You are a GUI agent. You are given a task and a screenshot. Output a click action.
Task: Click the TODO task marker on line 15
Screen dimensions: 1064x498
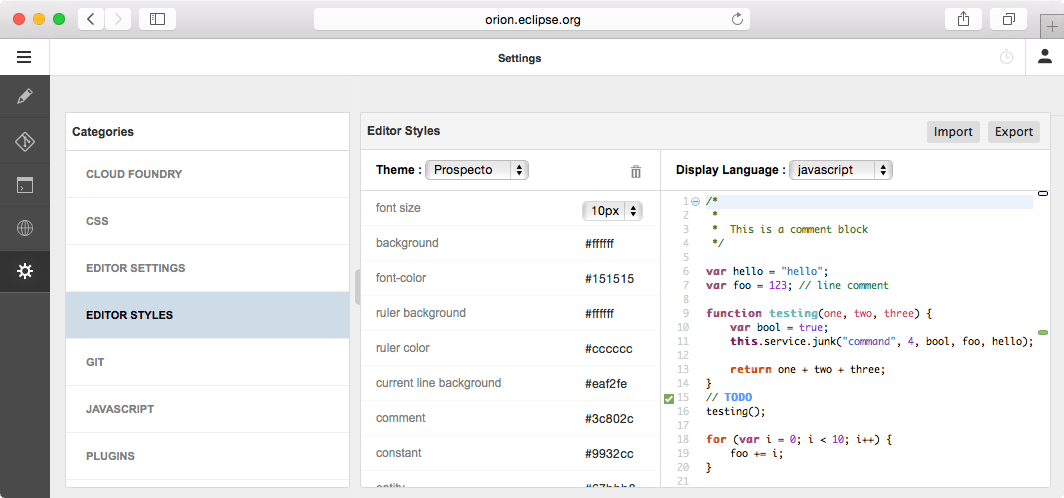(x=669, y=398)
